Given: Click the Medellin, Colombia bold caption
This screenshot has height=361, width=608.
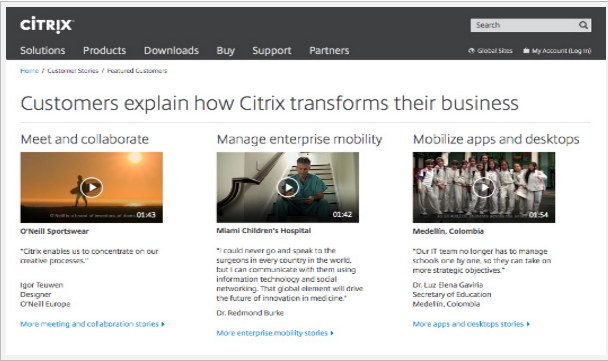Looking at the screenshot, I should point(448,231).
